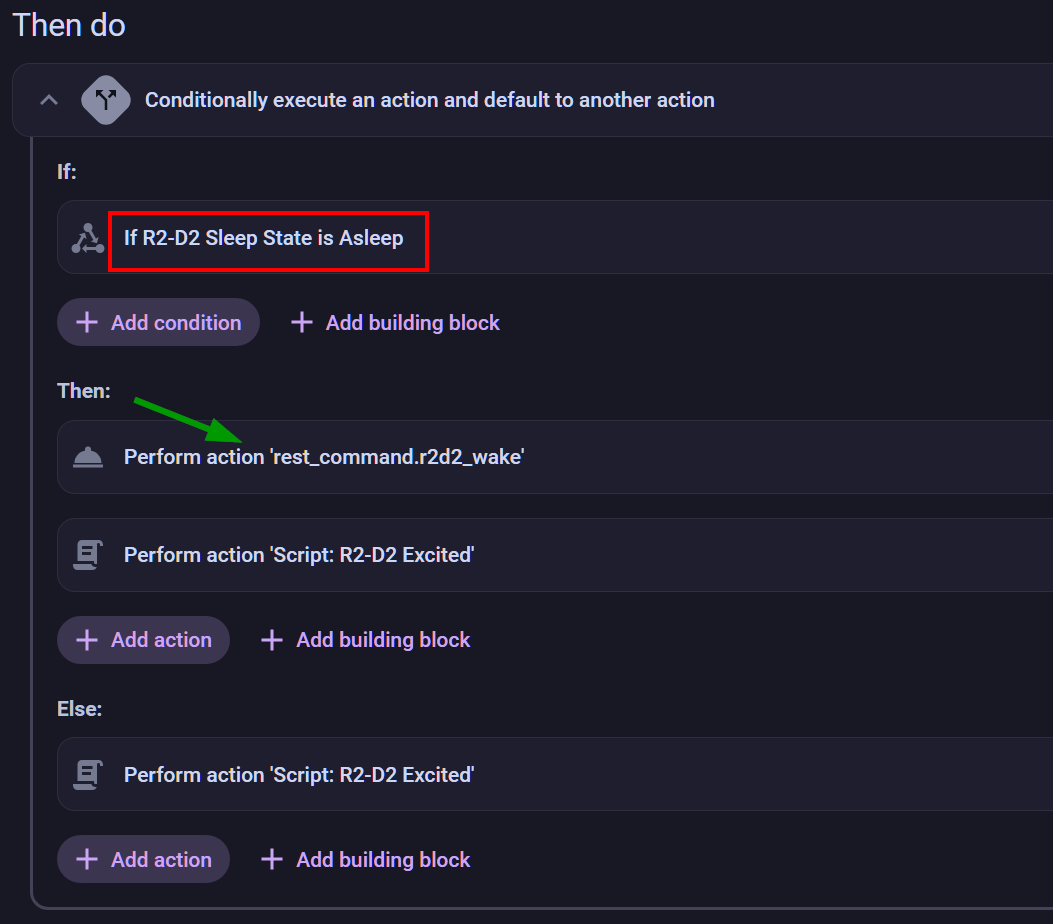Click Add building block under Then section

click(x=365, y=640)
